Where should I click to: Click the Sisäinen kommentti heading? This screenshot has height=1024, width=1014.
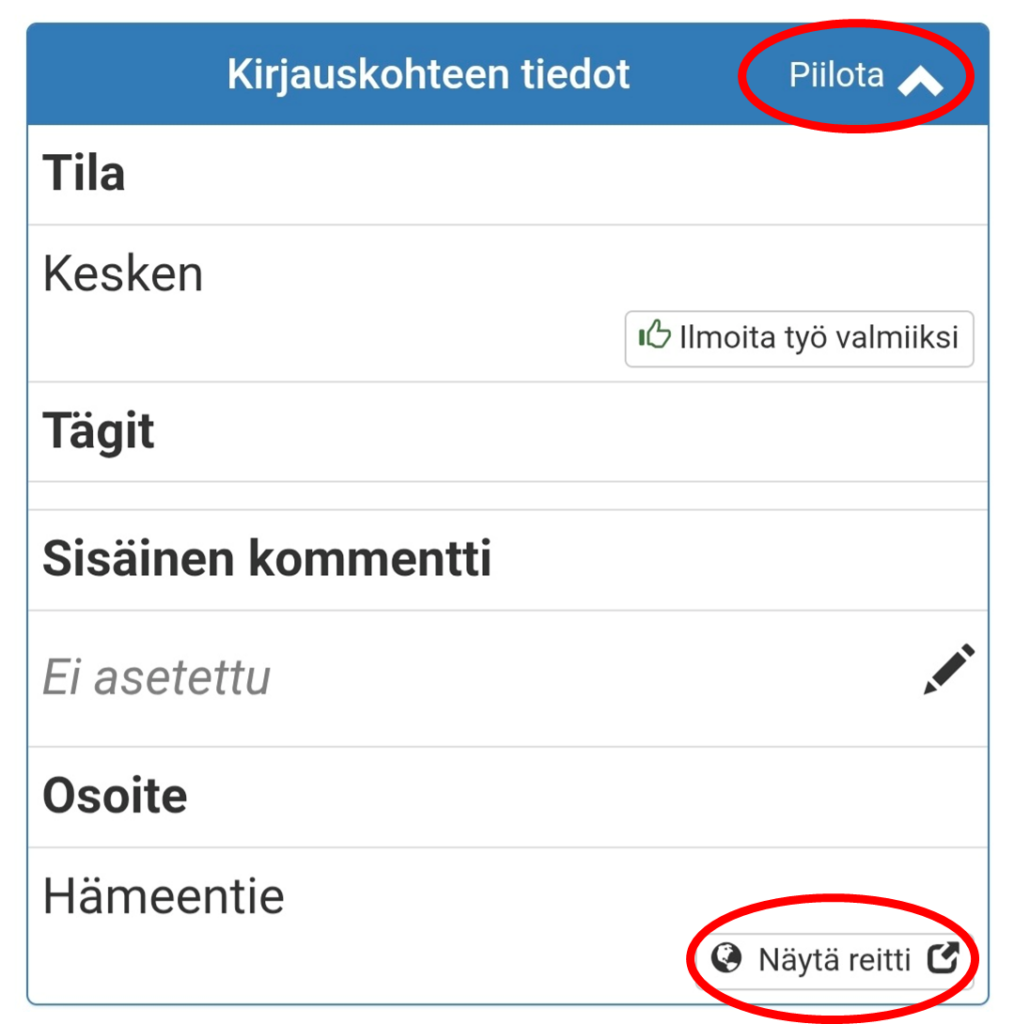(x=266, y=559)
